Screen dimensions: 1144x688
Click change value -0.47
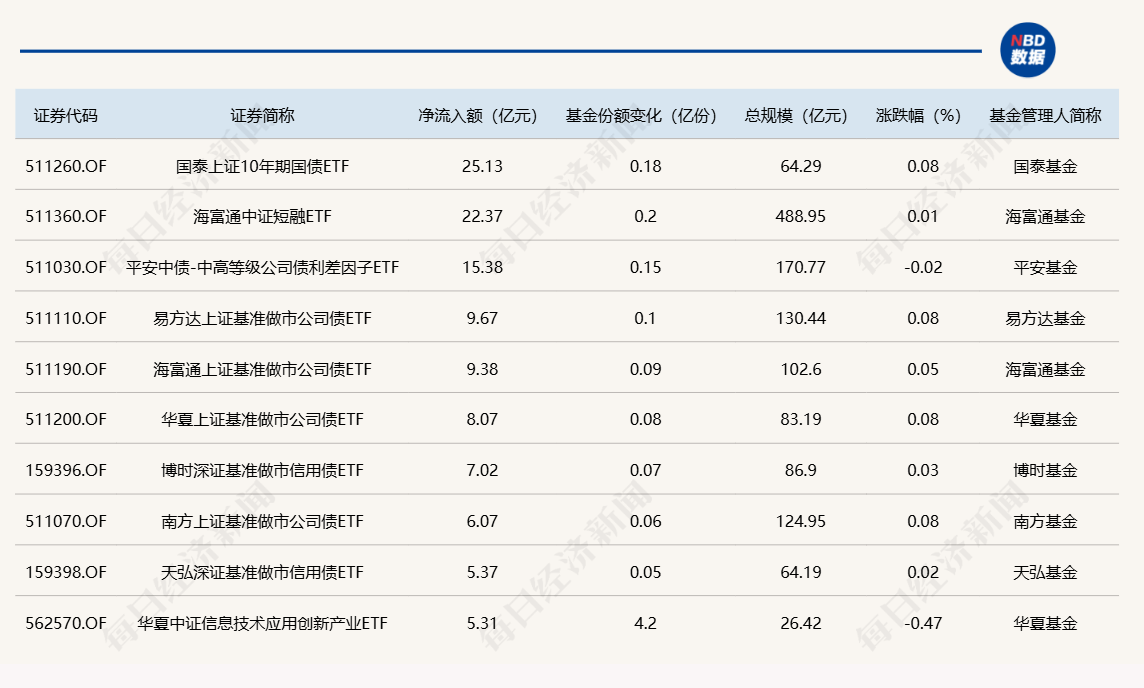[923, 624]
